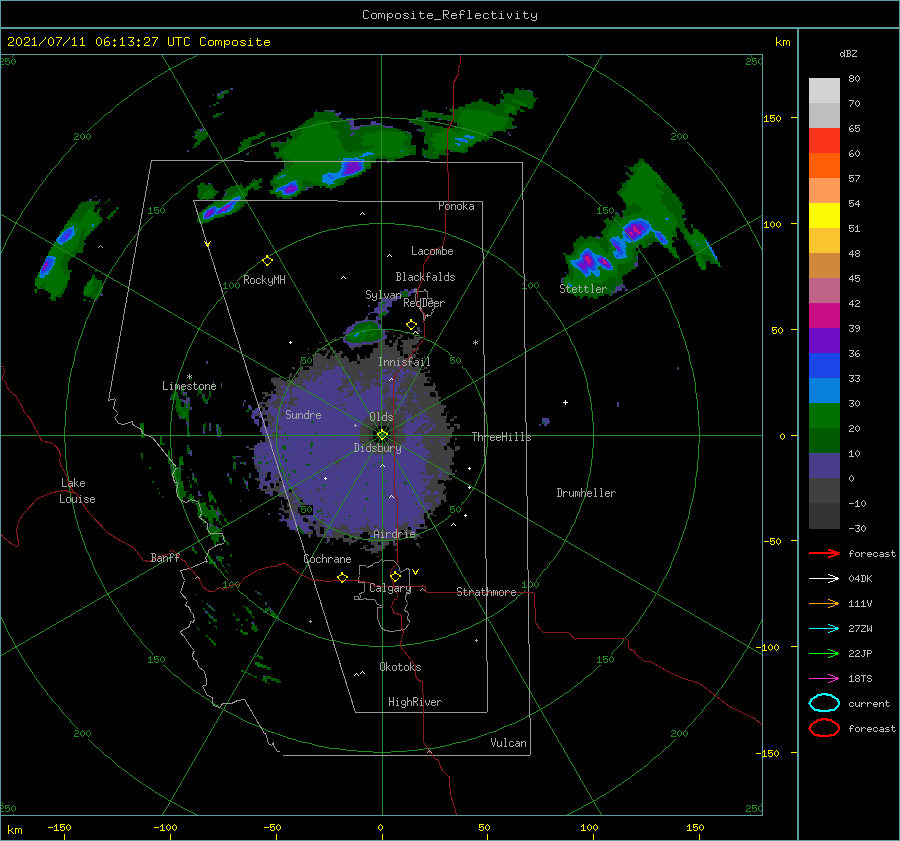Click the Didsbury label

(x=378, y=448)
